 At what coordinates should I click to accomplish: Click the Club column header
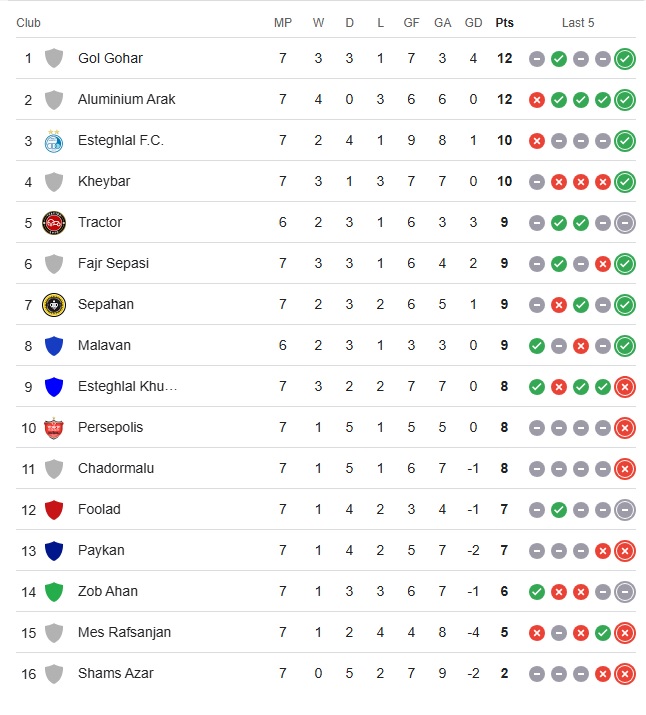28,23
